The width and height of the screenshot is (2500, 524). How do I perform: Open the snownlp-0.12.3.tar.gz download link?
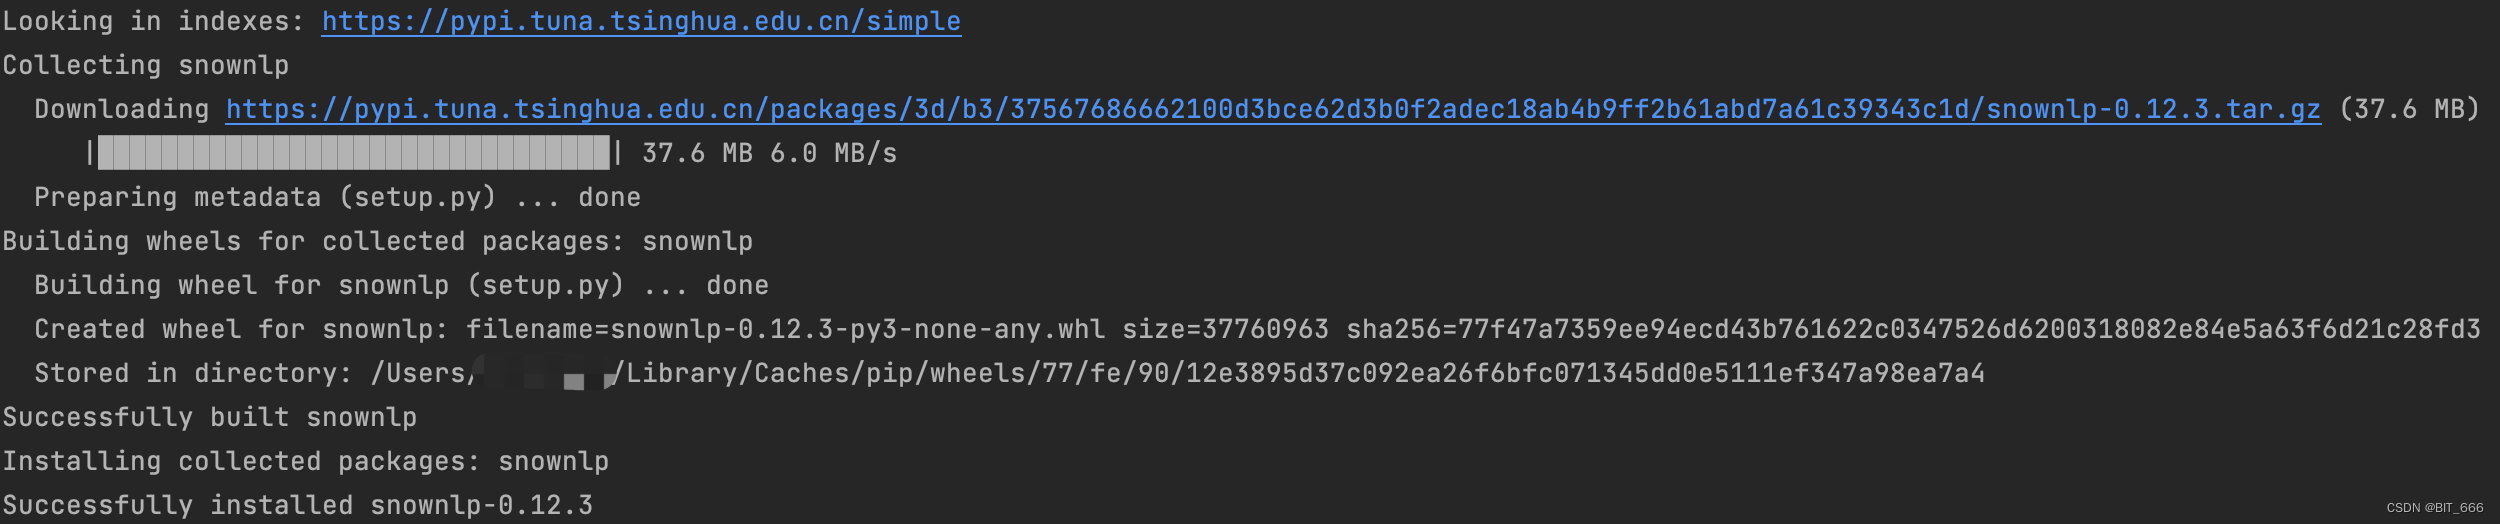click(1273, 109)
